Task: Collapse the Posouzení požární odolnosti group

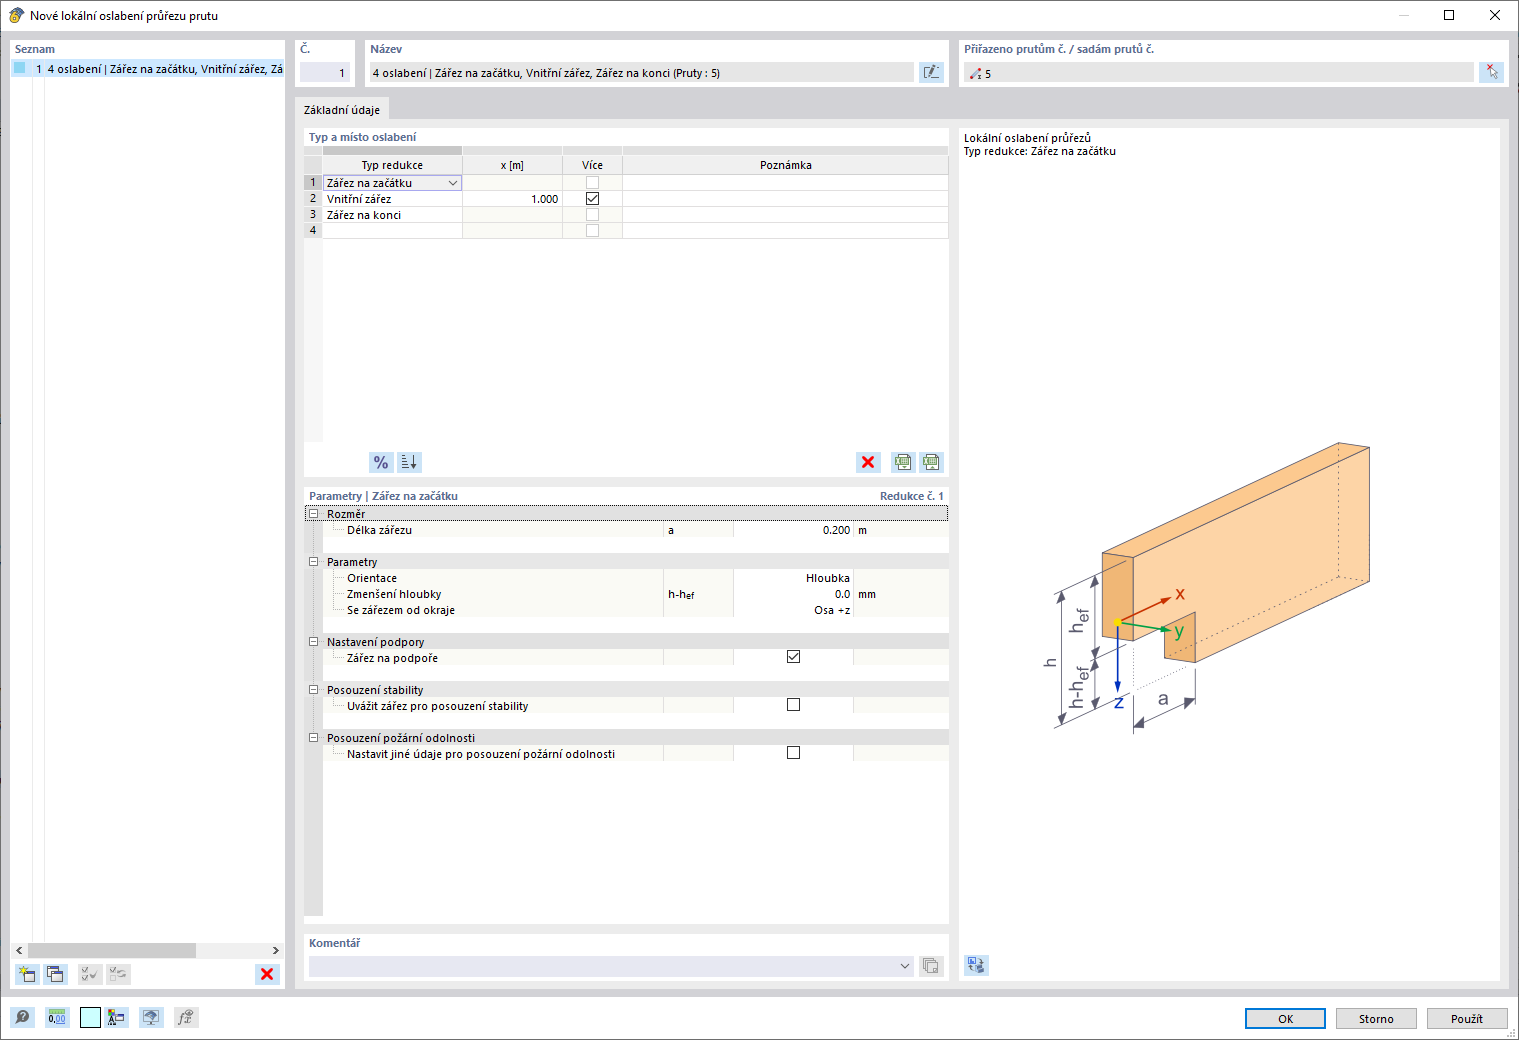Action: point(313,738)
